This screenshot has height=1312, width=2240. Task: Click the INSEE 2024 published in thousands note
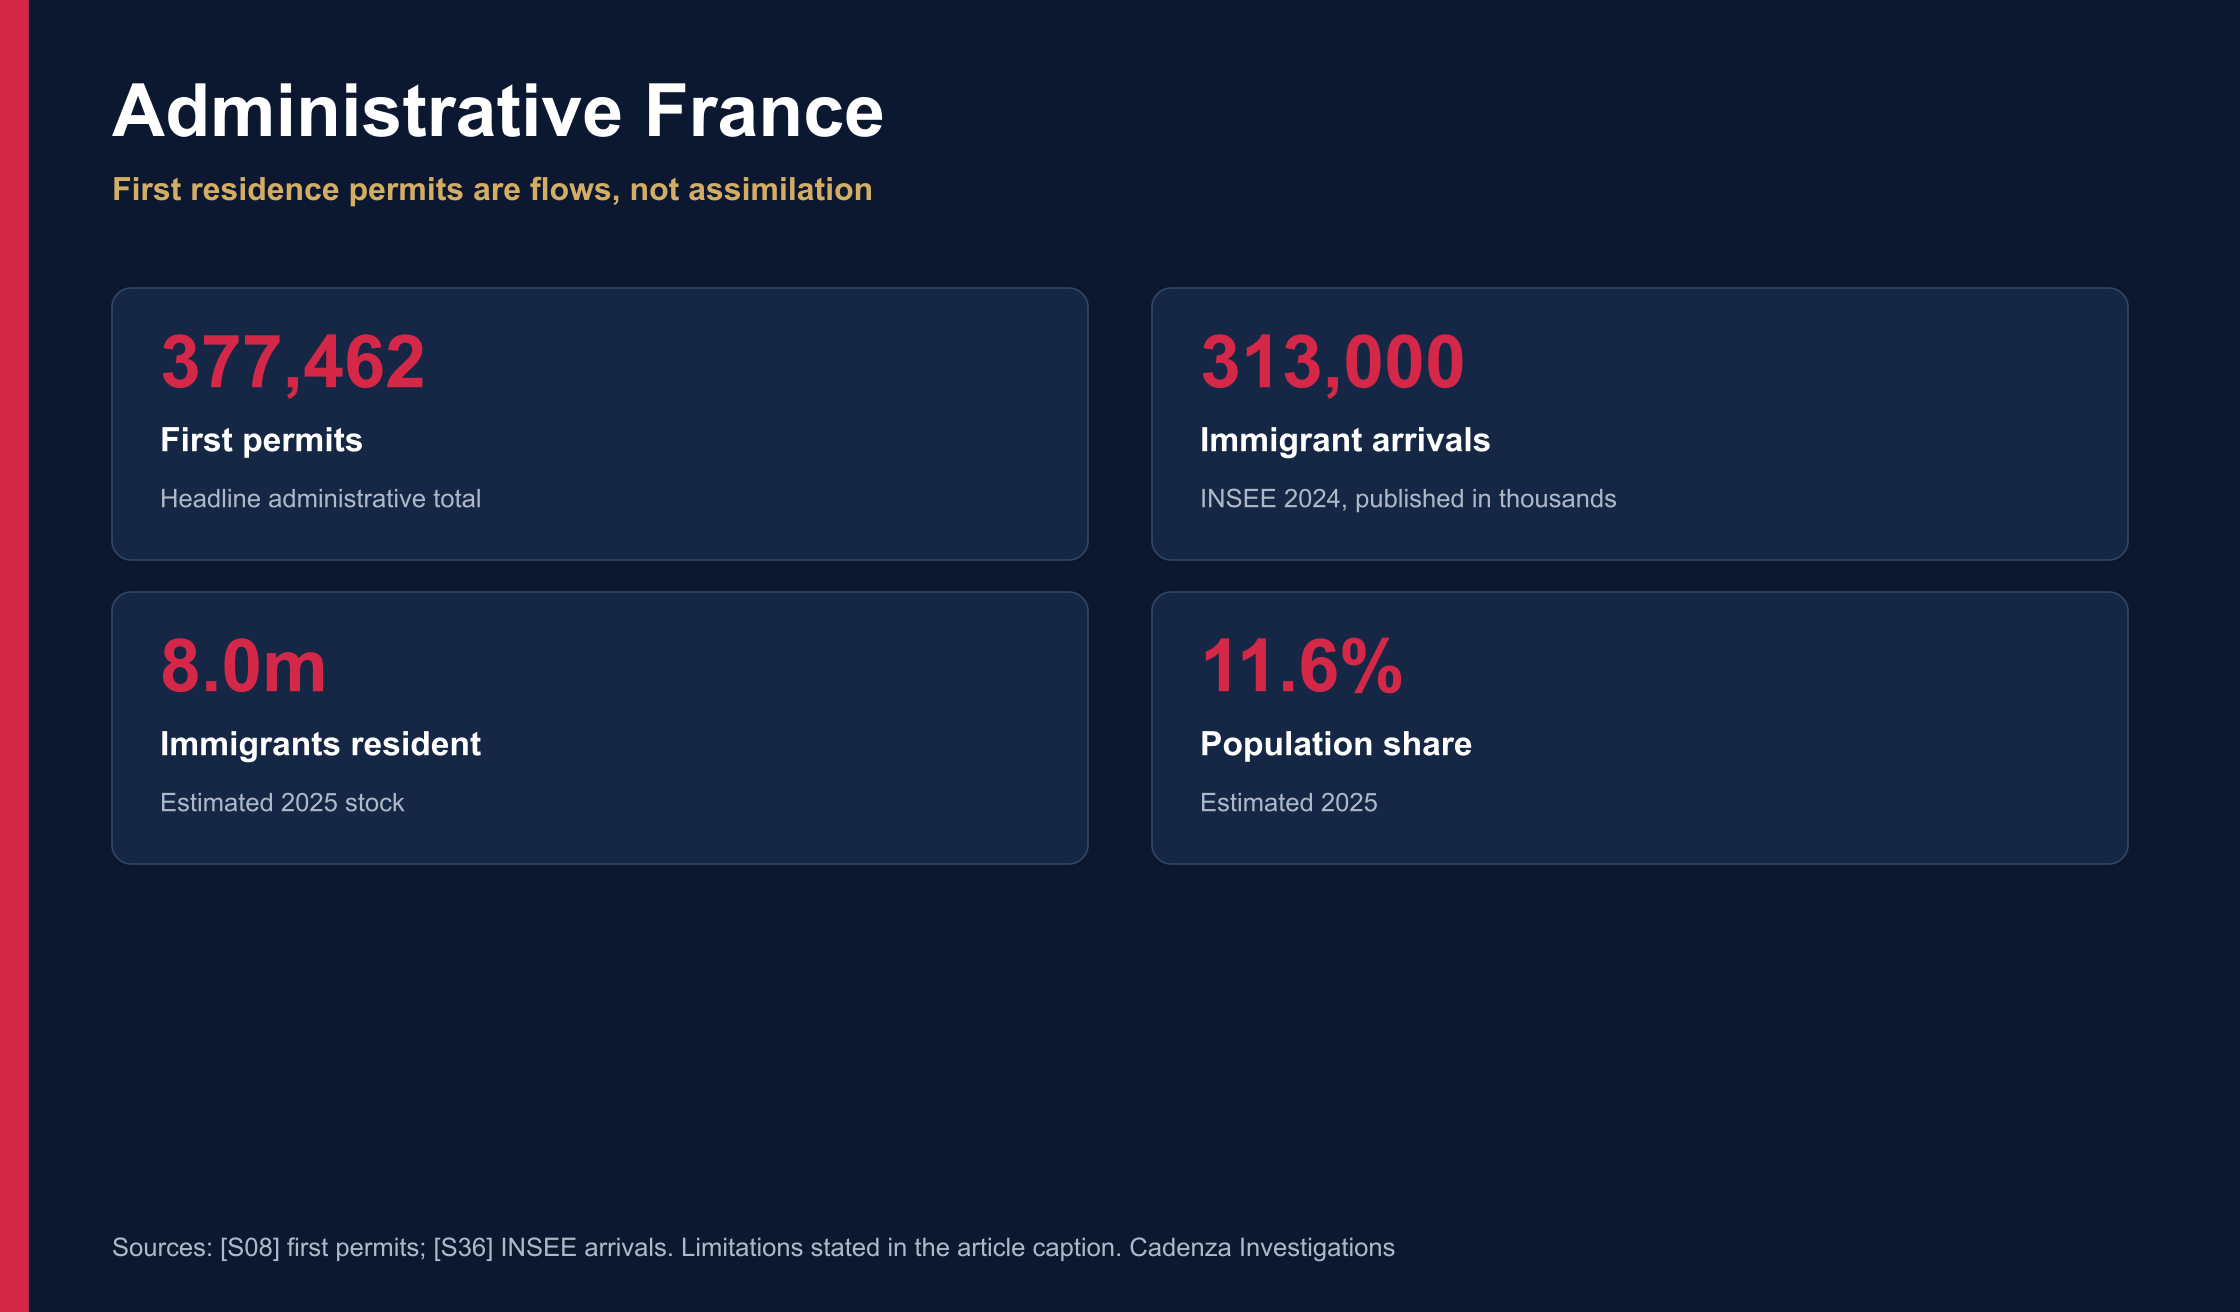(1408, 499)
